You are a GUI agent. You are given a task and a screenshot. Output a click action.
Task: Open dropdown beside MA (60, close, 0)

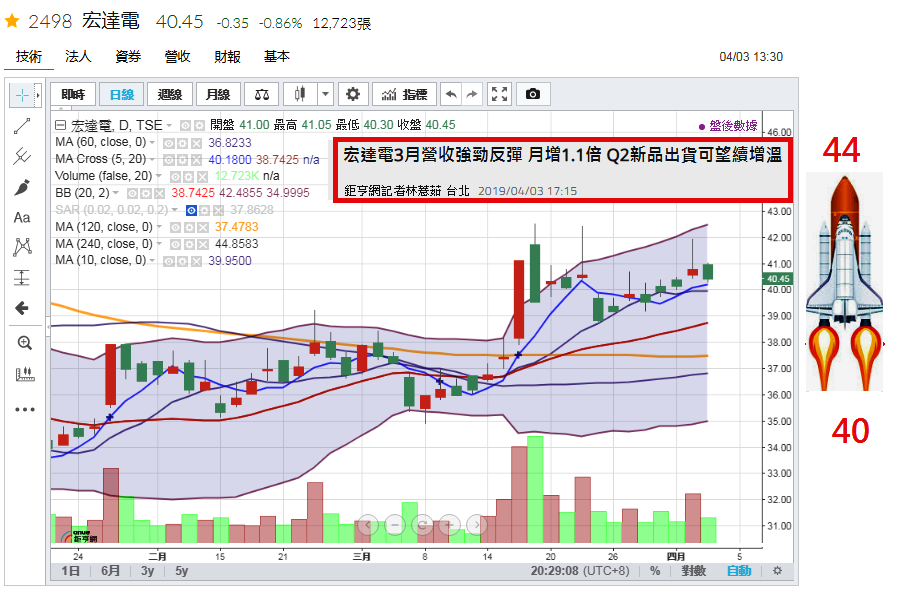pos(152,143)
